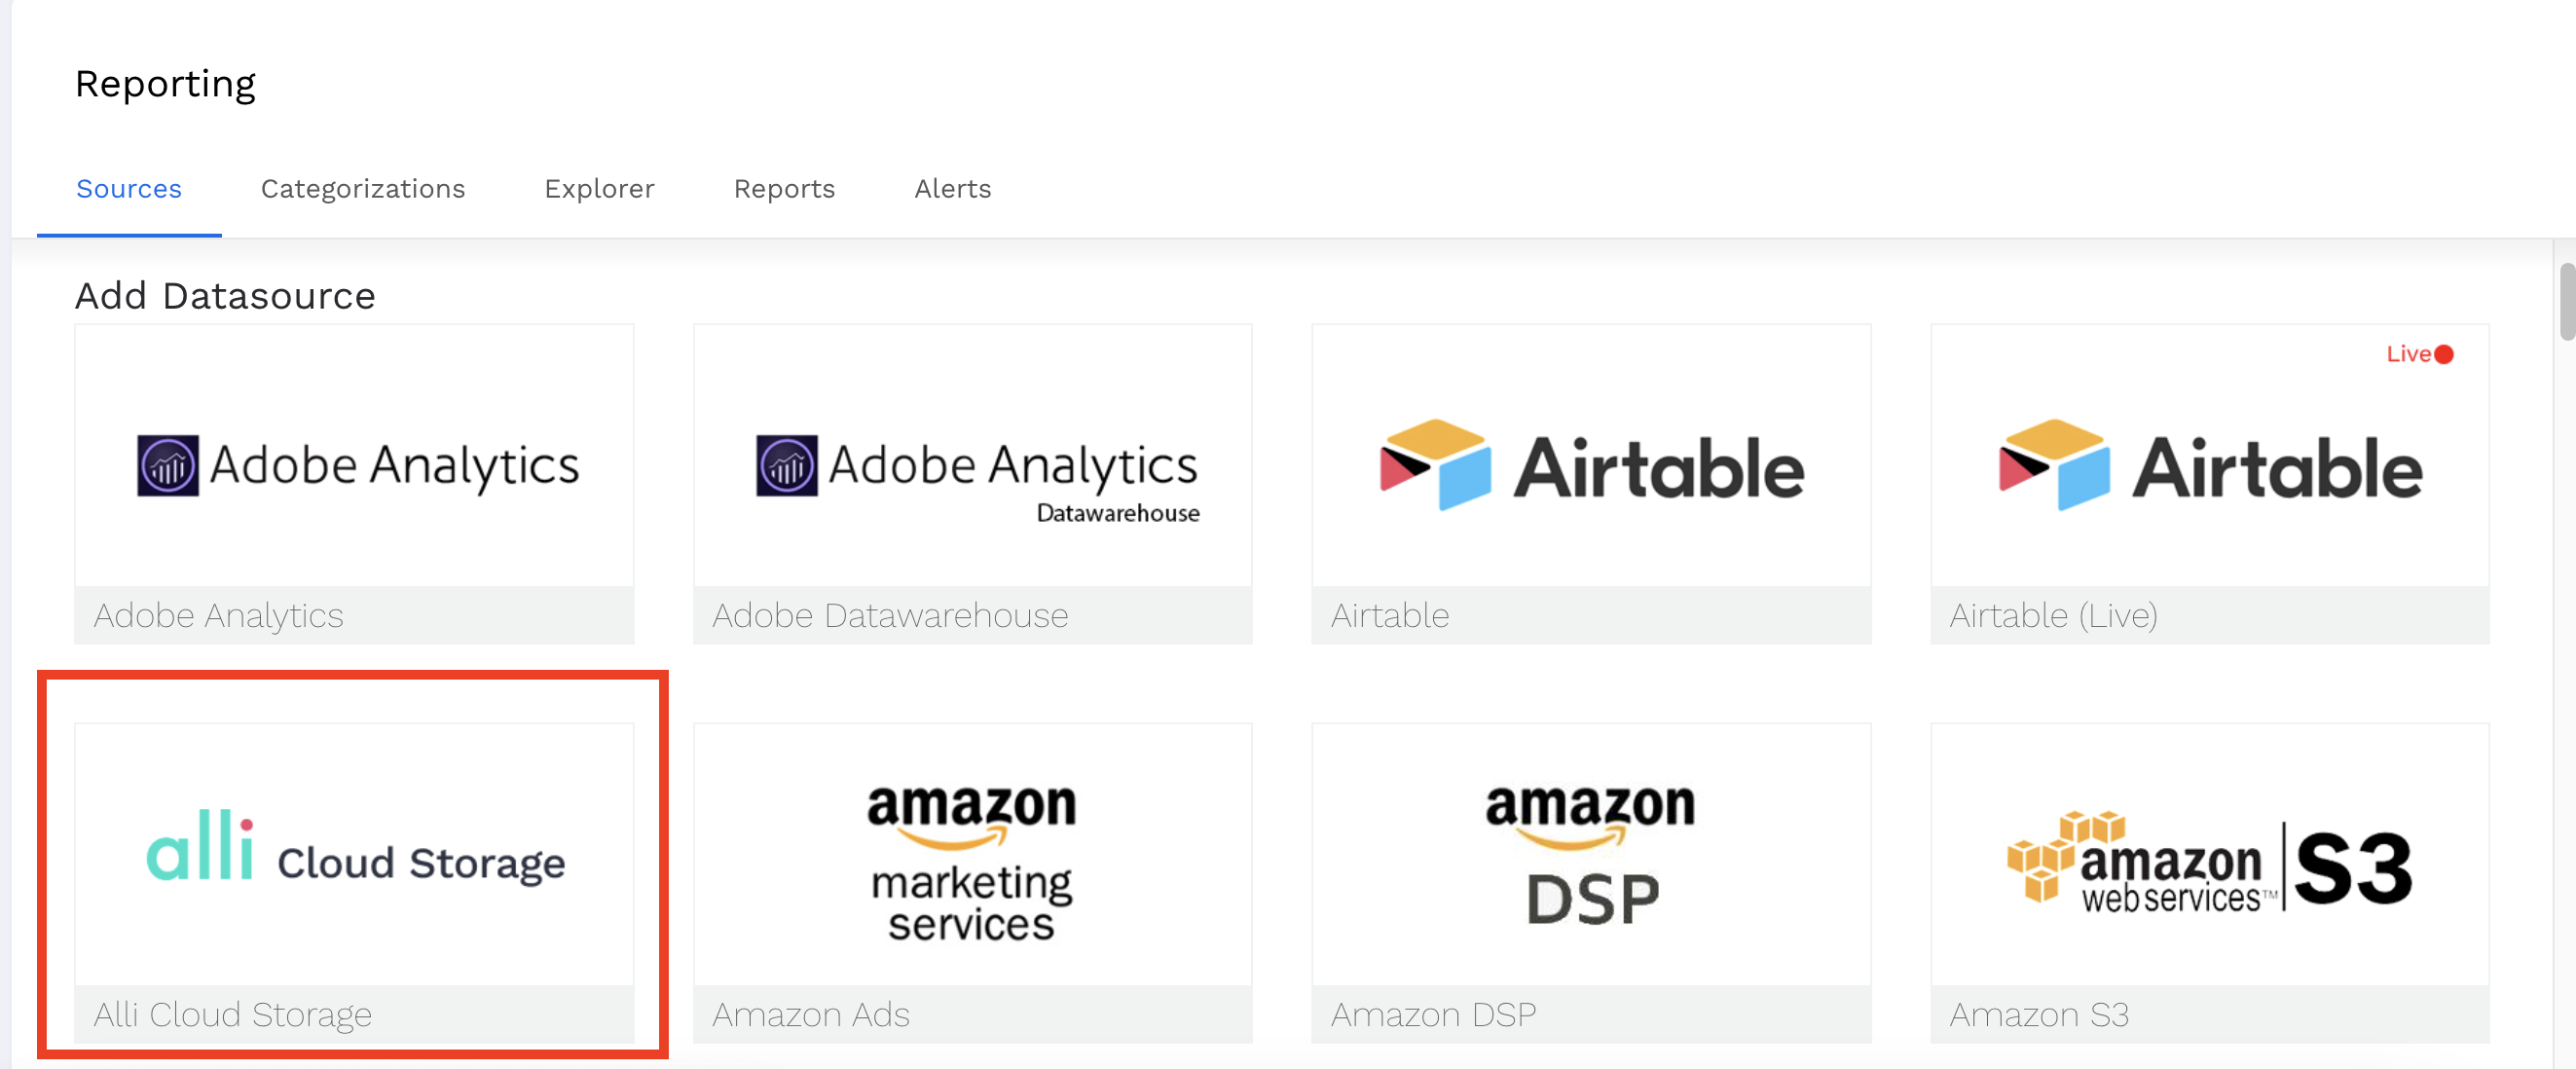Click the vertical scrollbar handle
The height and width of the screenshot is (1069, 2576).
pyautogui.click(x=2566, y=301)
